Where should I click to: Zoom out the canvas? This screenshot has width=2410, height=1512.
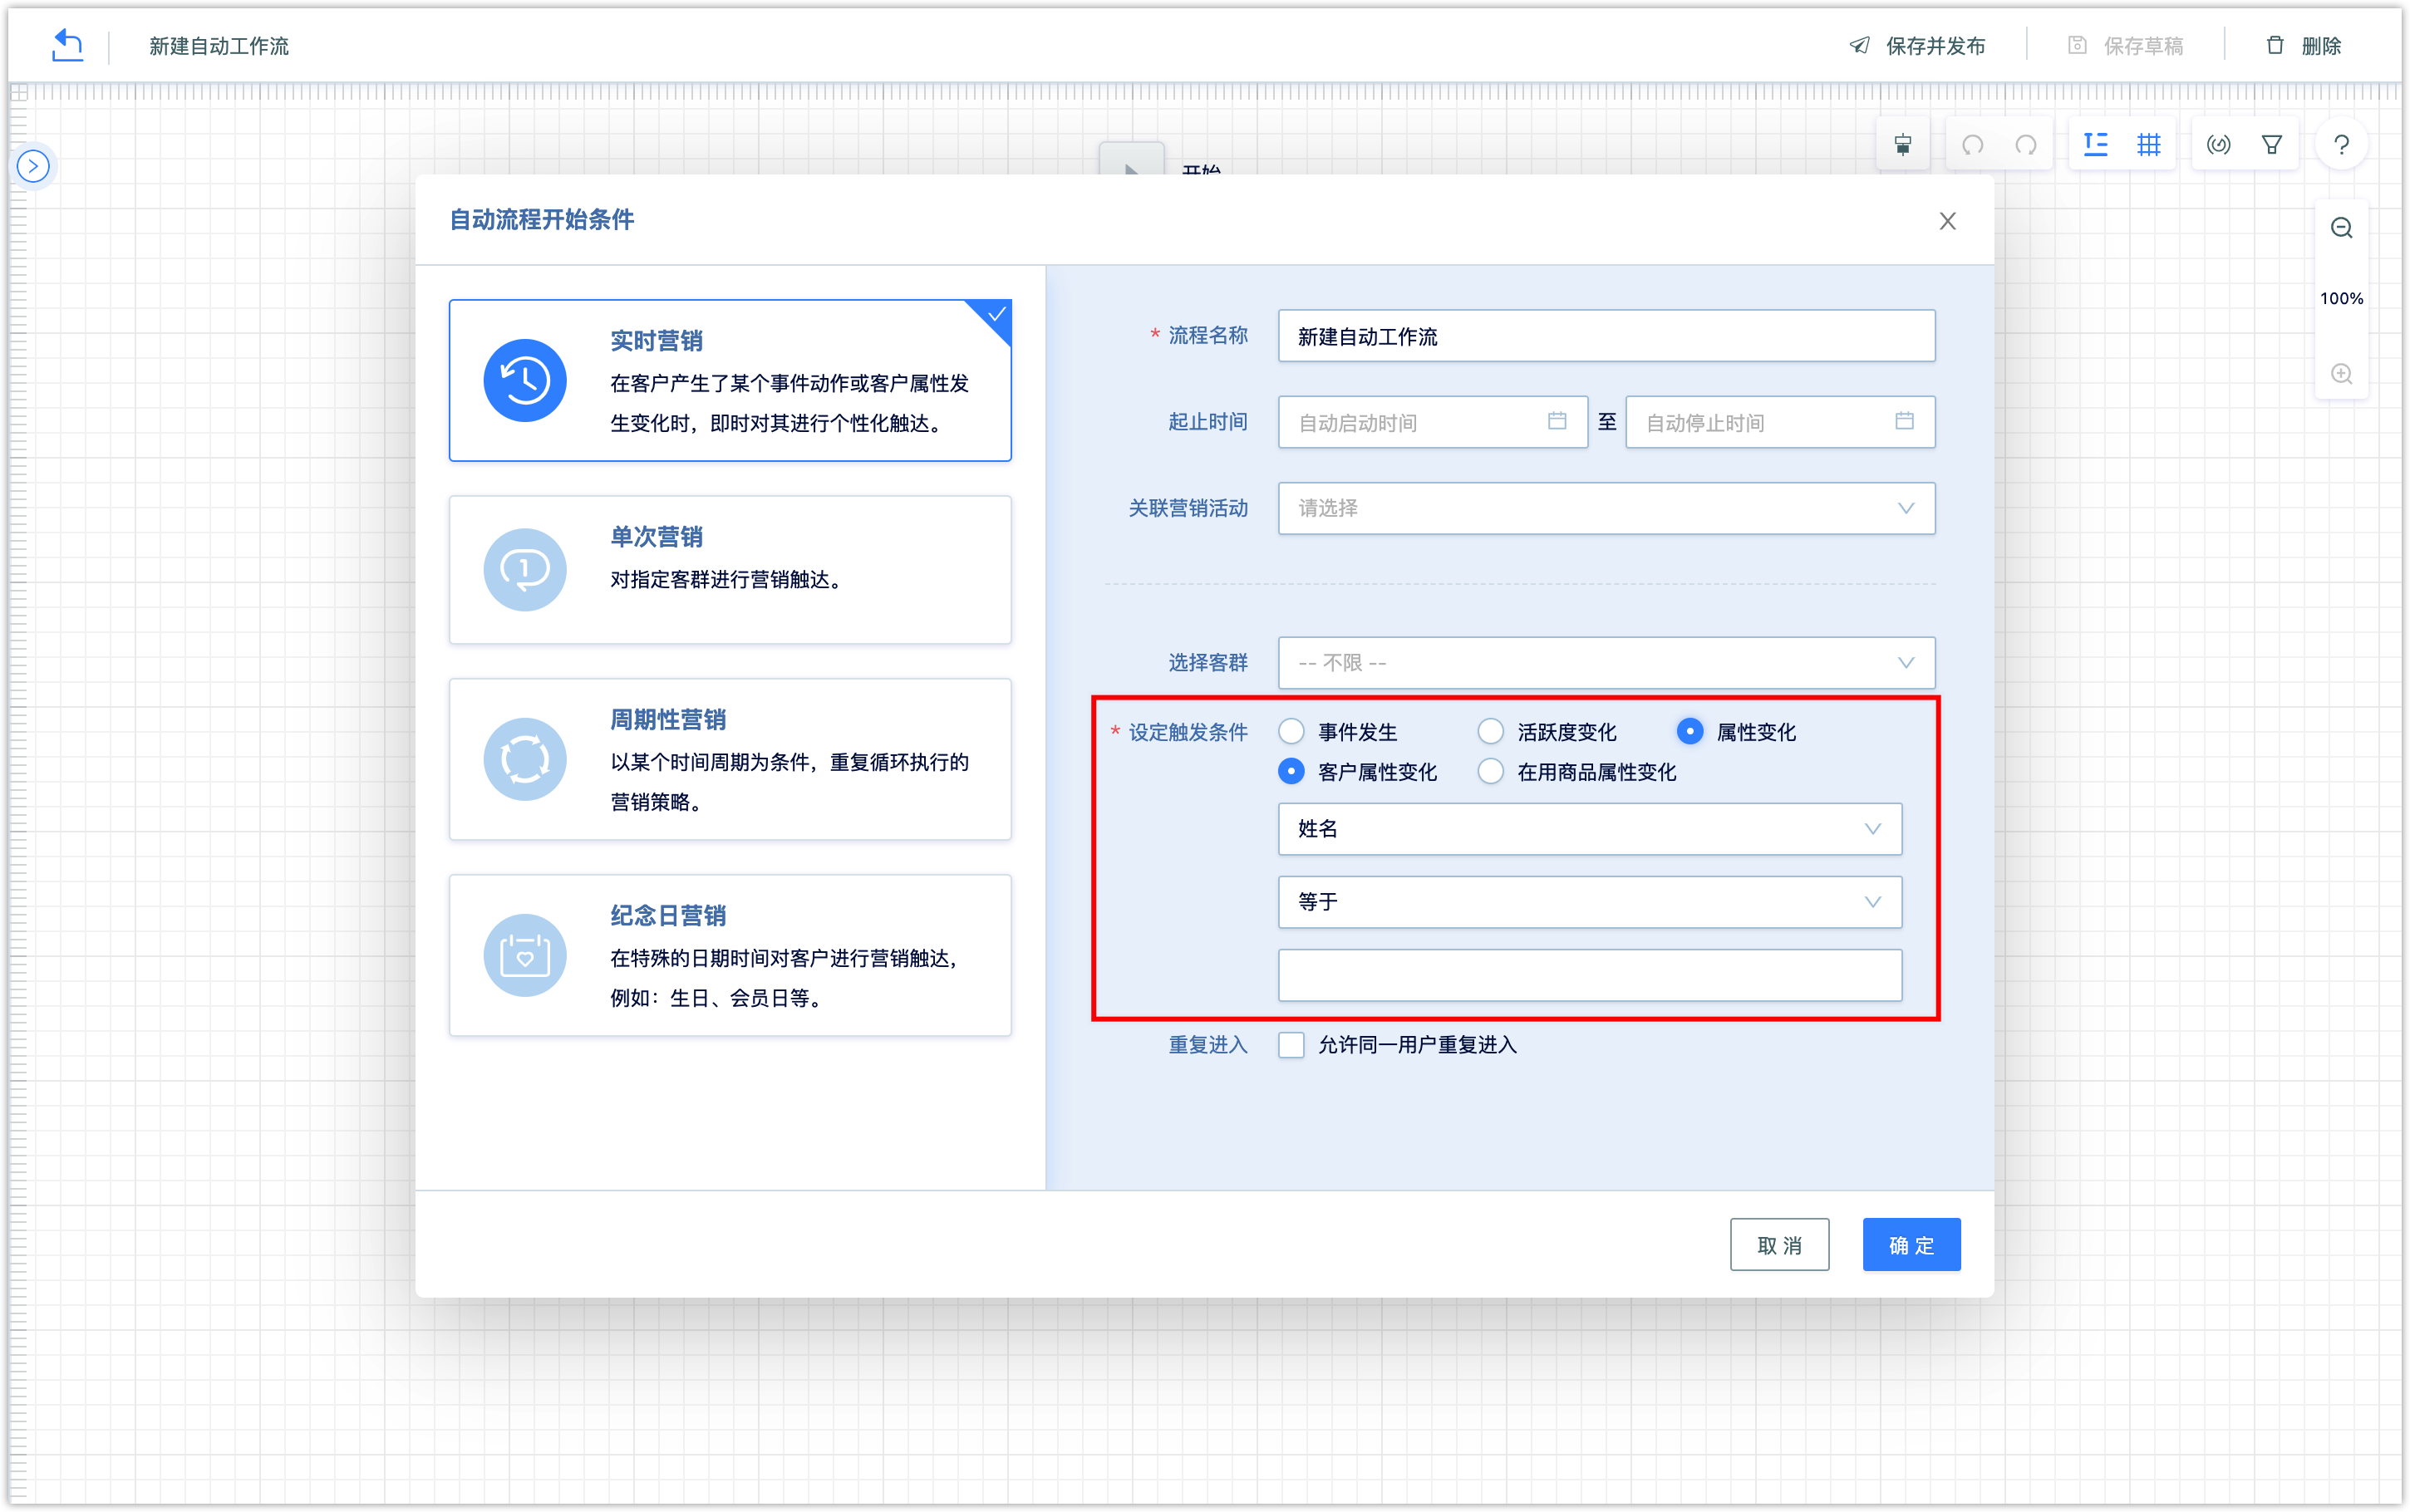click(x=2341, y=228)
